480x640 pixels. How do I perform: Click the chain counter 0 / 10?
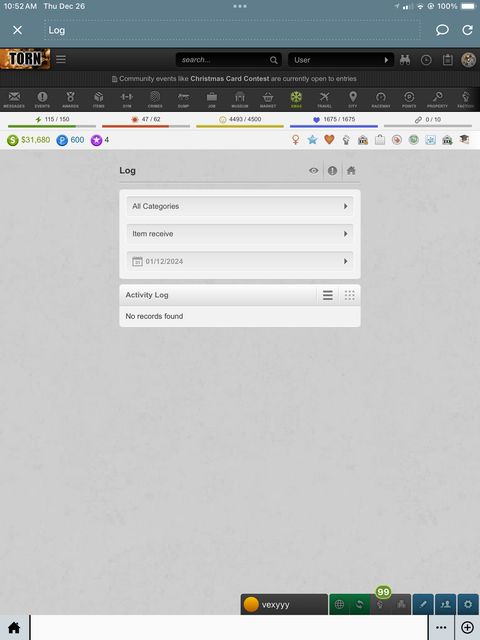pyautogui.click(x=428, y=121)
